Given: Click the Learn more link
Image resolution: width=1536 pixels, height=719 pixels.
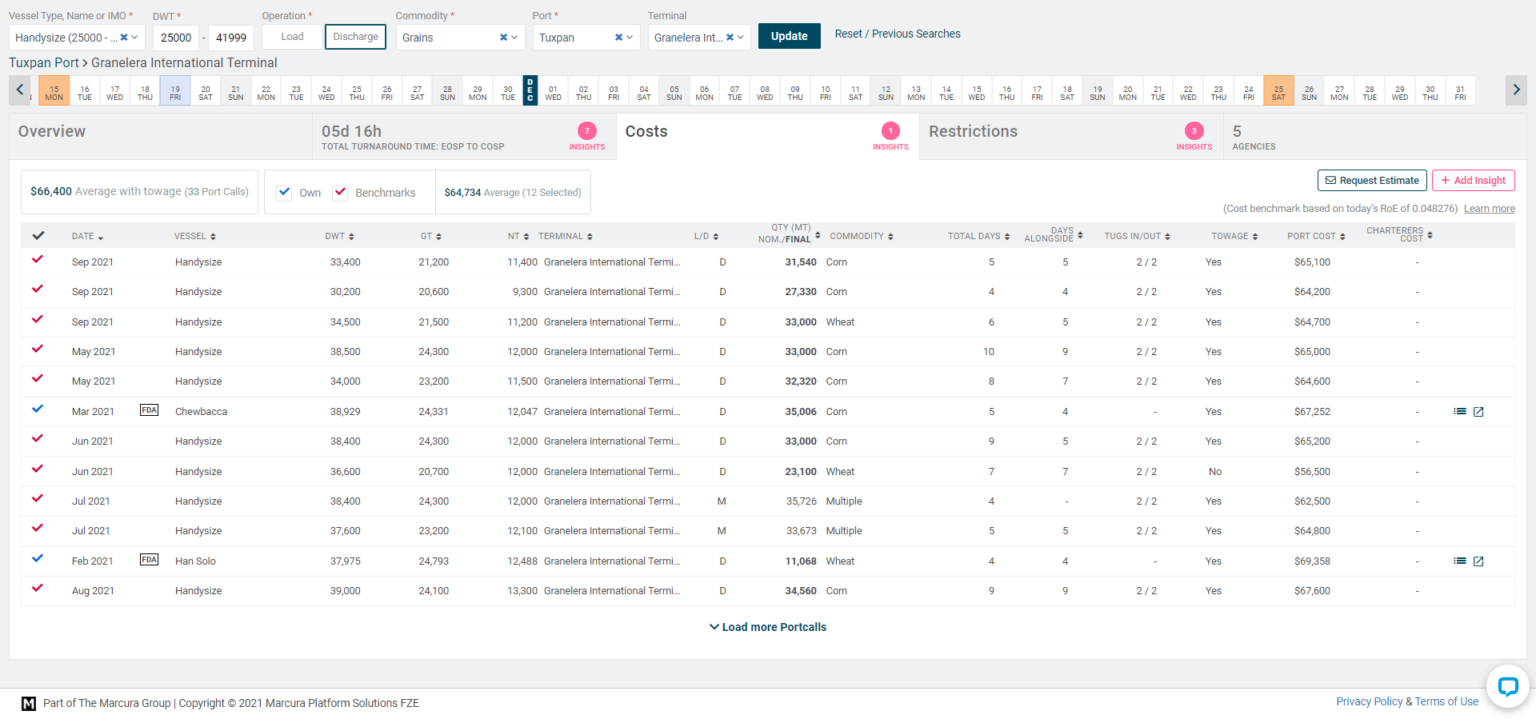Looking at the screenshot, I should pos(1489,208).
